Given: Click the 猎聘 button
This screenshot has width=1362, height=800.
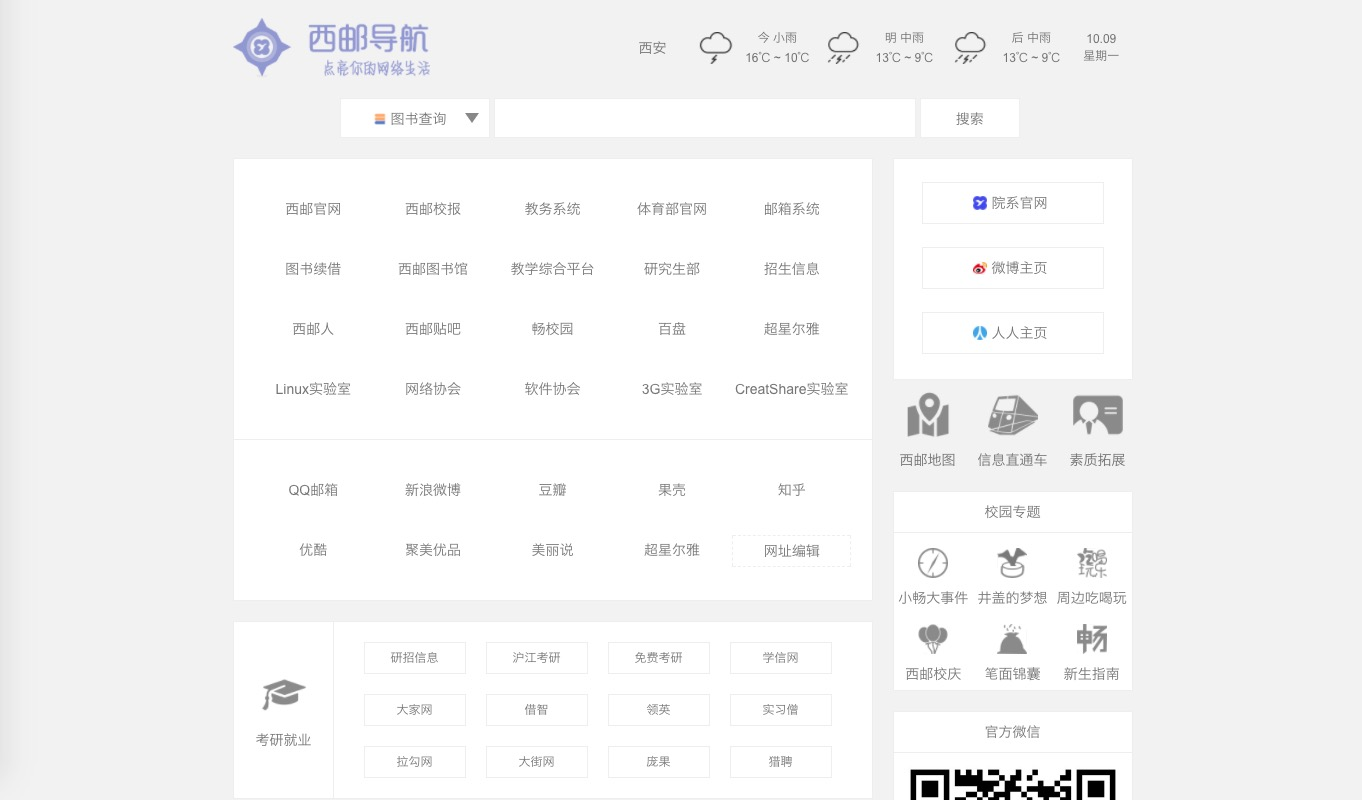Looking at the screenshot, I should pyautogui.click(x=781, y=762).
